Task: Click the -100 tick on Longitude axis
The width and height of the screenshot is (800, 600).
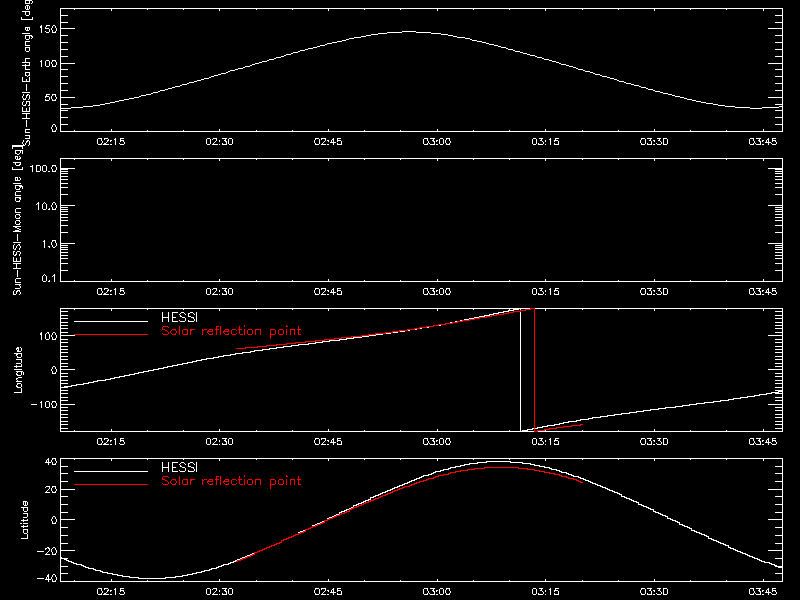Action: pos(43,404)
